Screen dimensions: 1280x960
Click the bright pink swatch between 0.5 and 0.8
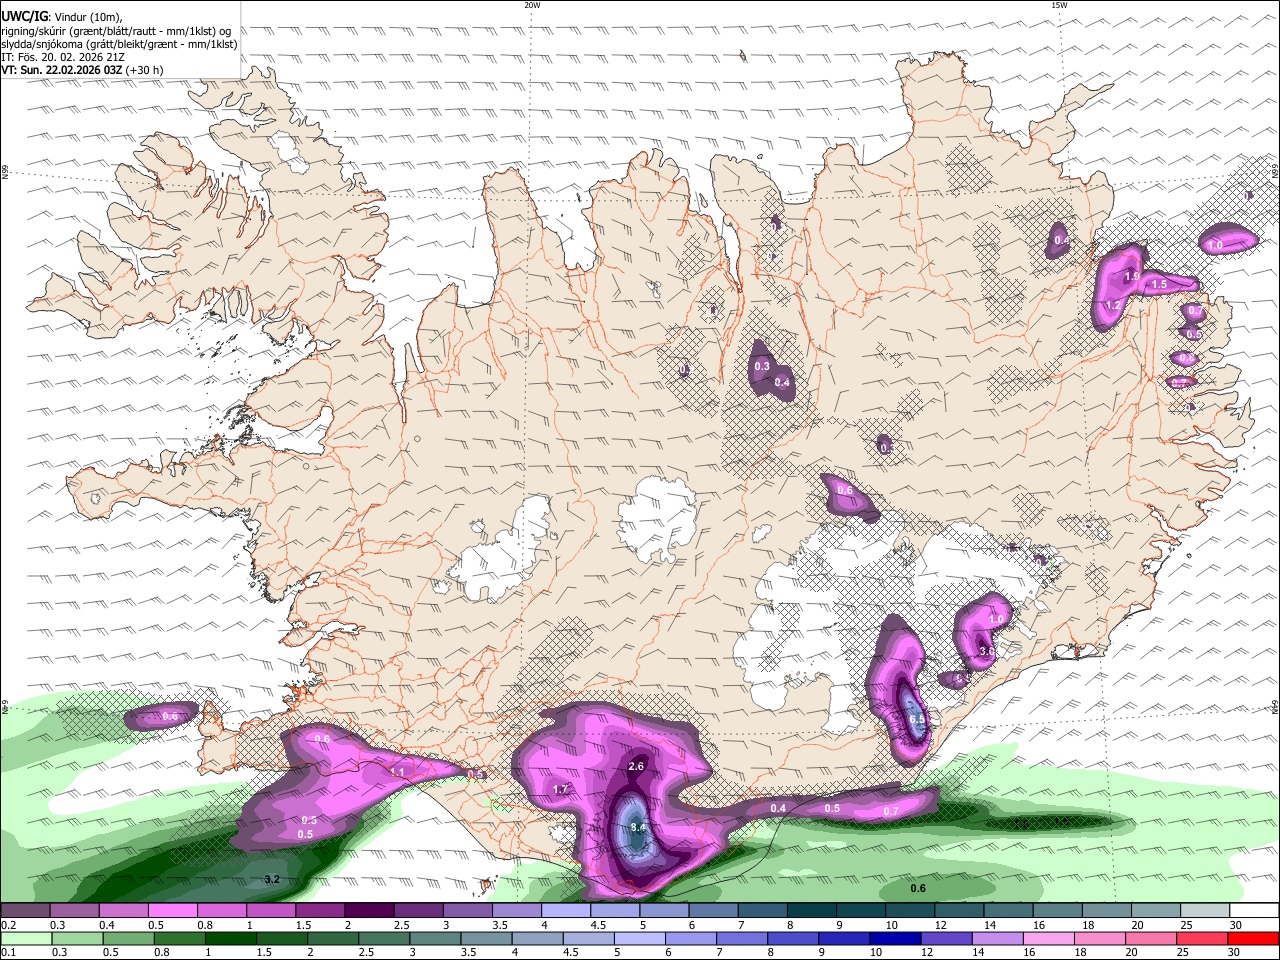(x=172, y=911)
